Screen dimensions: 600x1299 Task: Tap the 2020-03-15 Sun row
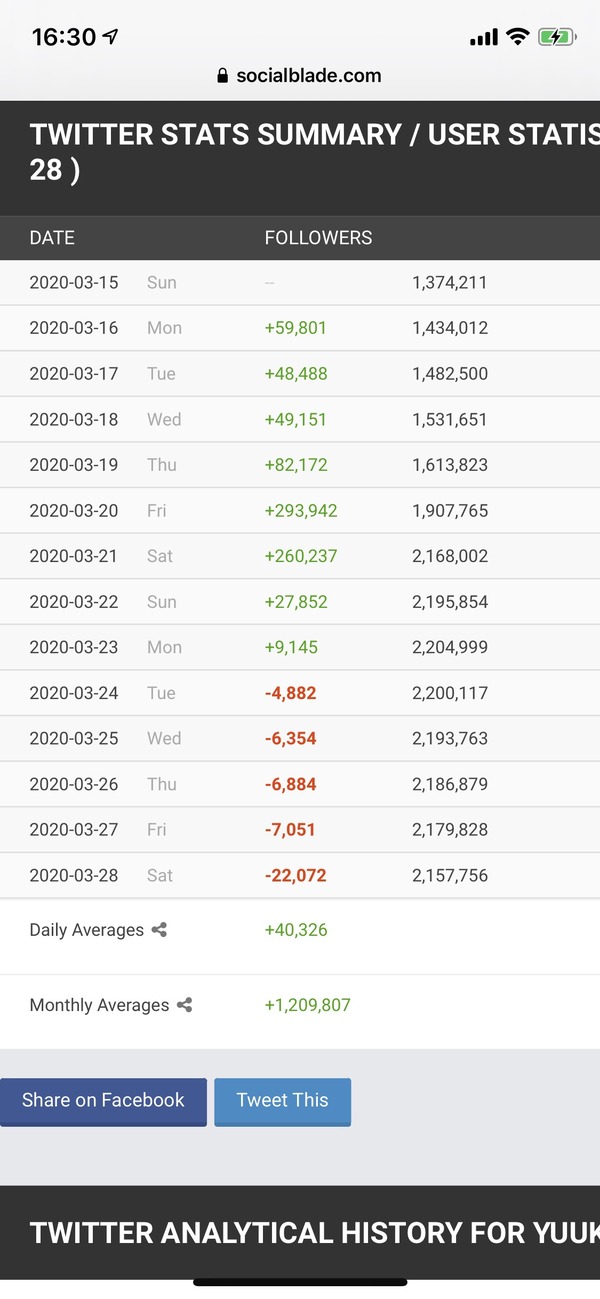[300, 283]
